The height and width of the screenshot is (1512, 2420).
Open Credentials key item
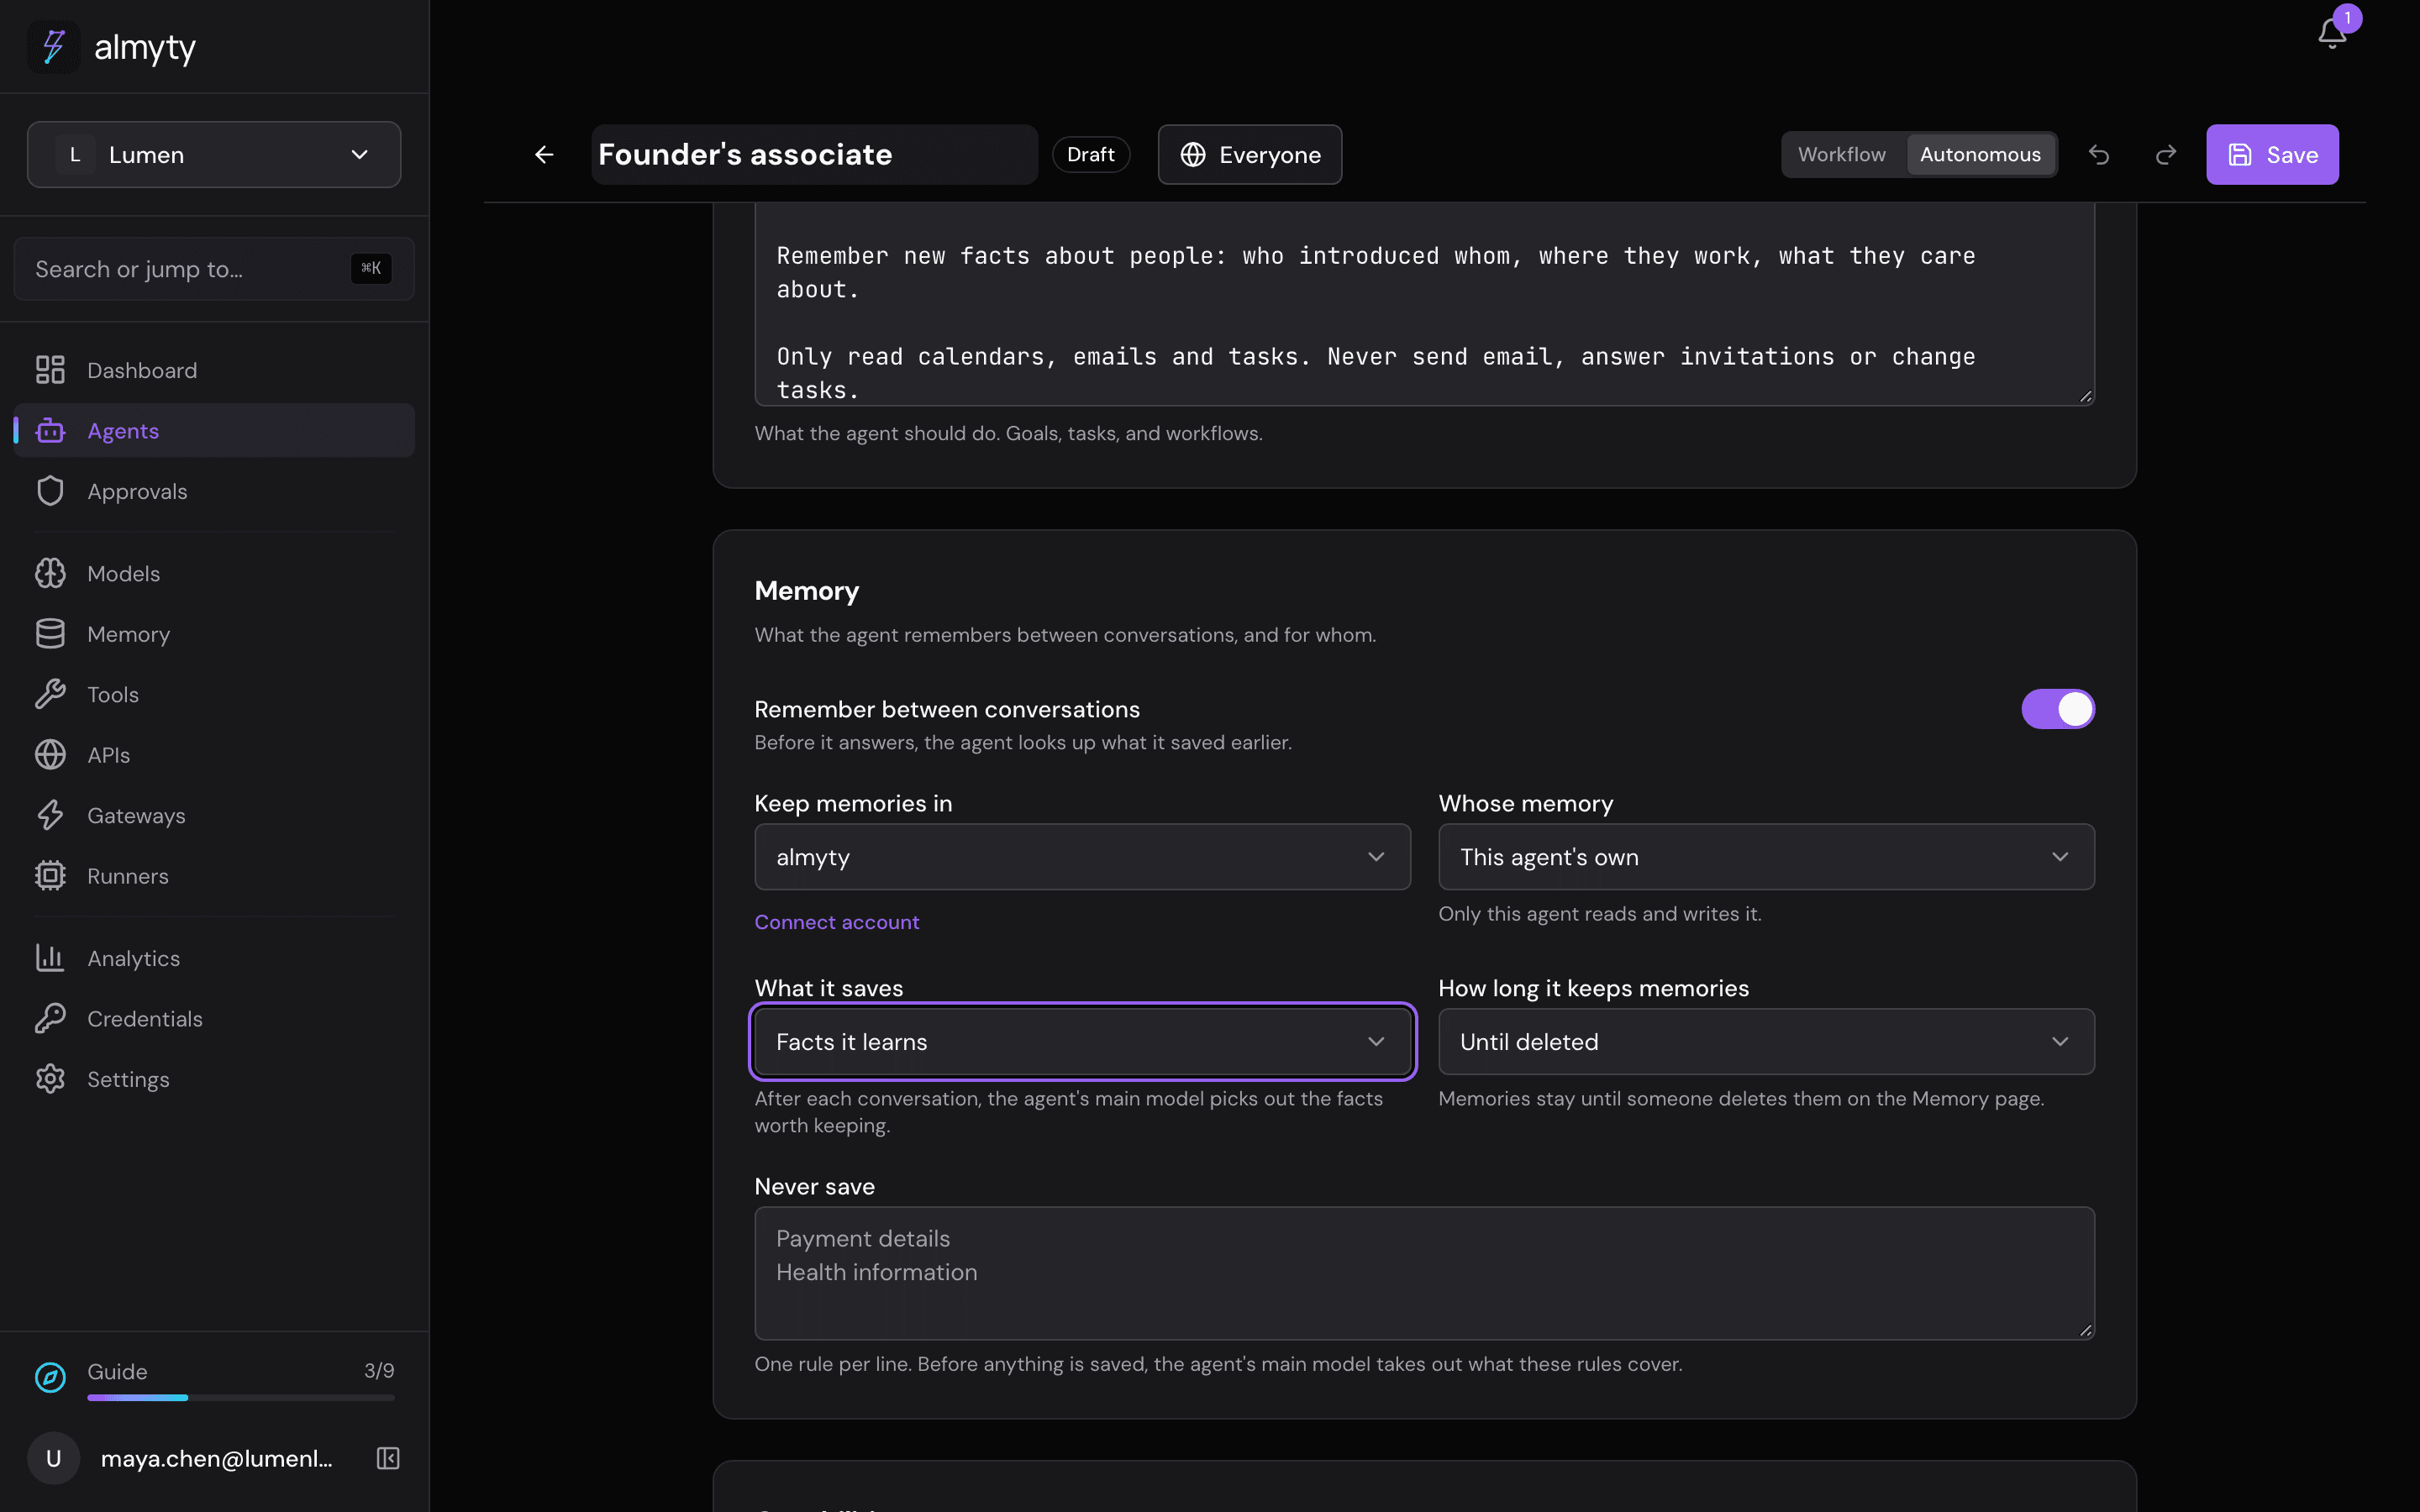(x=214, y=1018)
